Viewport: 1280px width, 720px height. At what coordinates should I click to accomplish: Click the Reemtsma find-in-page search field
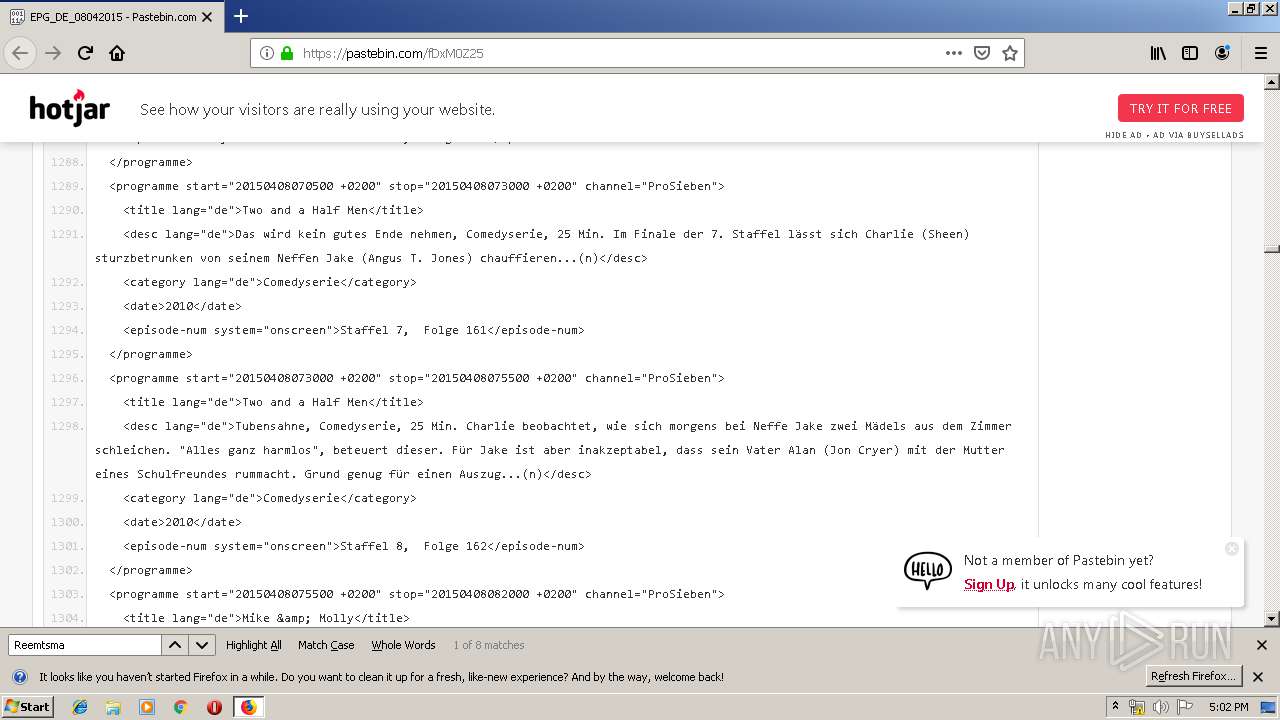pos(85,645)
